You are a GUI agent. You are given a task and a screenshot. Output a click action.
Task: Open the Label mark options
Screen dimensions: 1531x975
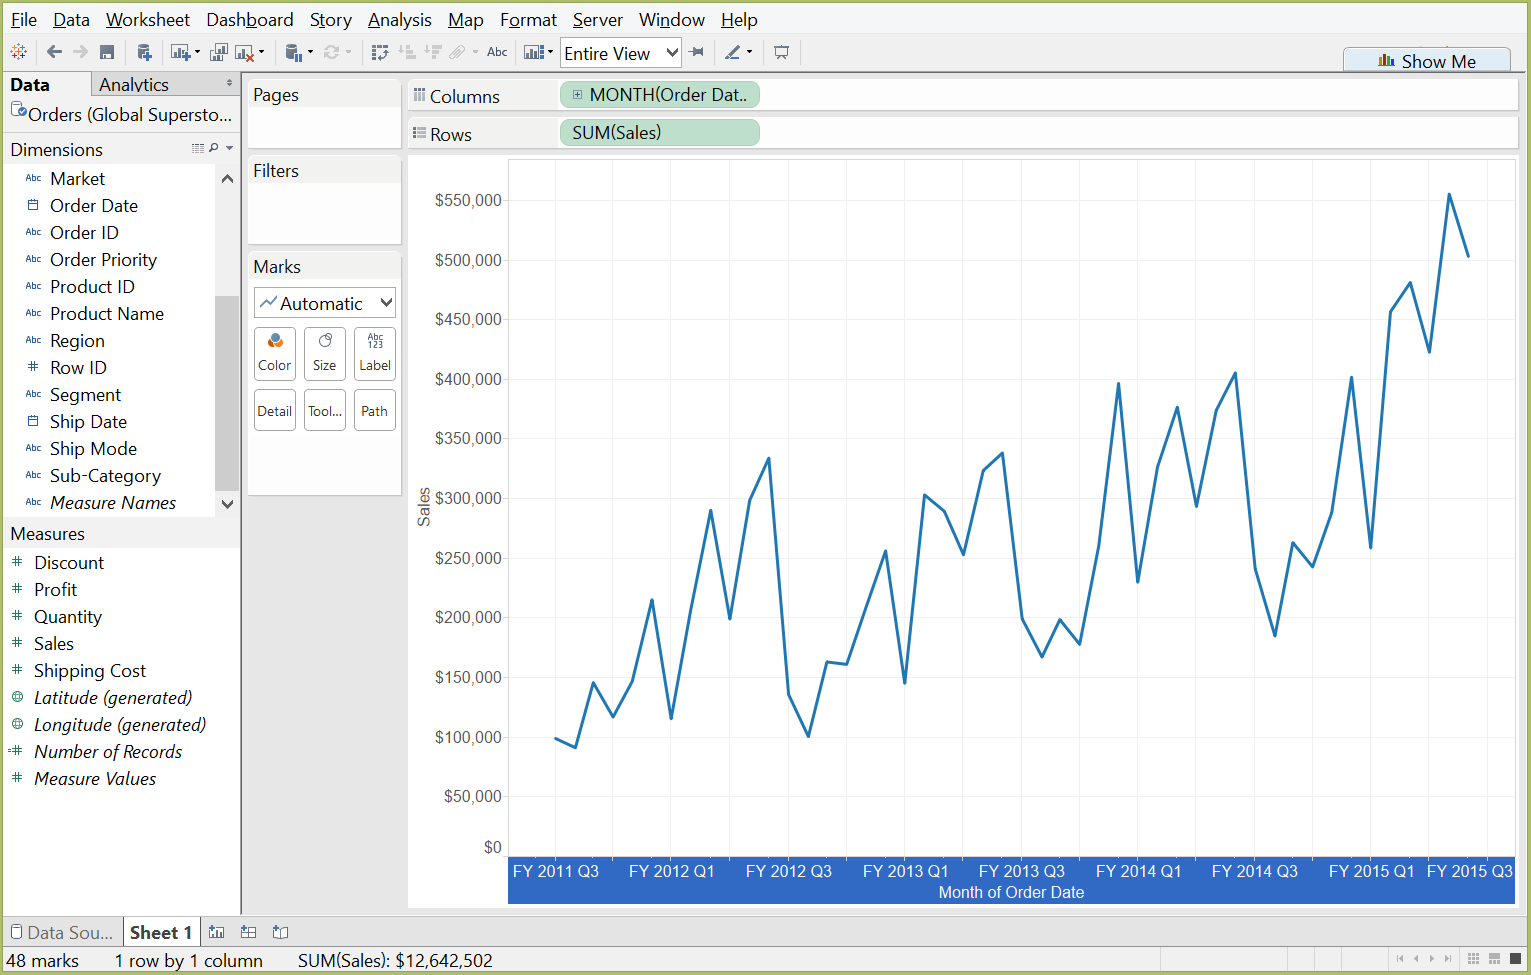coord(374,353)
